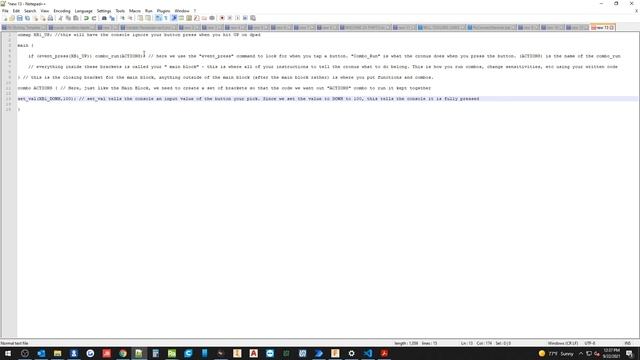Click the Copy toolbar icon

pyautogui.click(x=68, y=18)
